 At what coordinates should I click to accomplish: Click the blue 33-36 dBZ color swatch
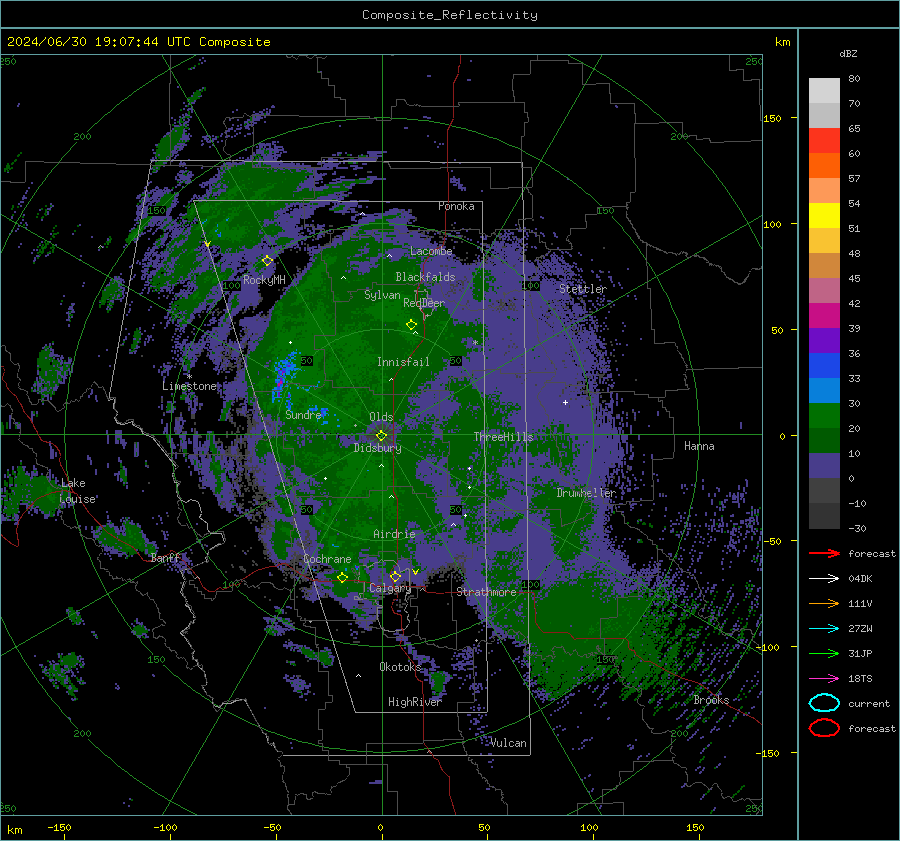(x=824, y=366)
